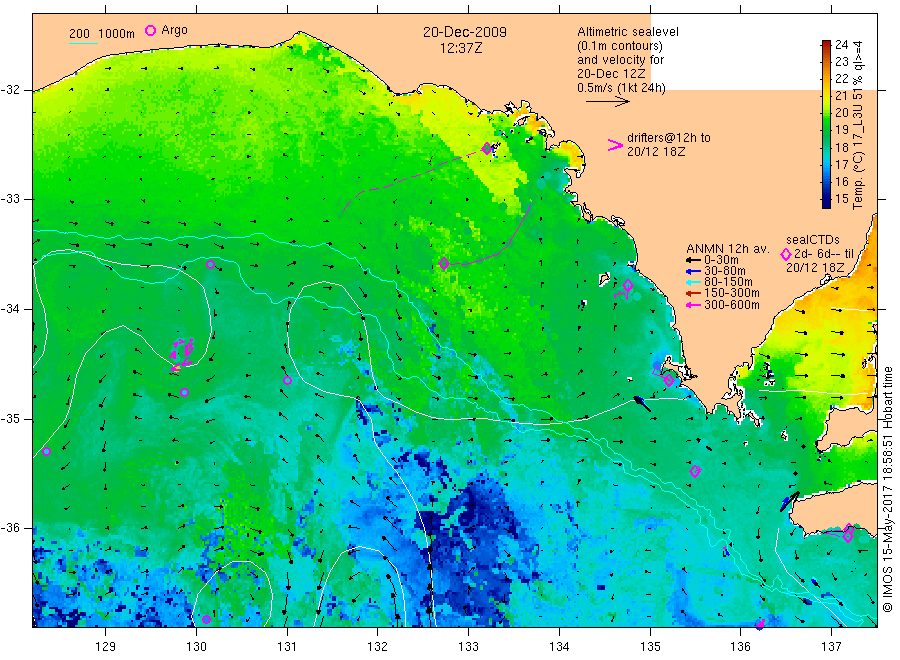900x660 pixels.
Task: Click the 'drifters@12h to' legend text
Action: 669,138
